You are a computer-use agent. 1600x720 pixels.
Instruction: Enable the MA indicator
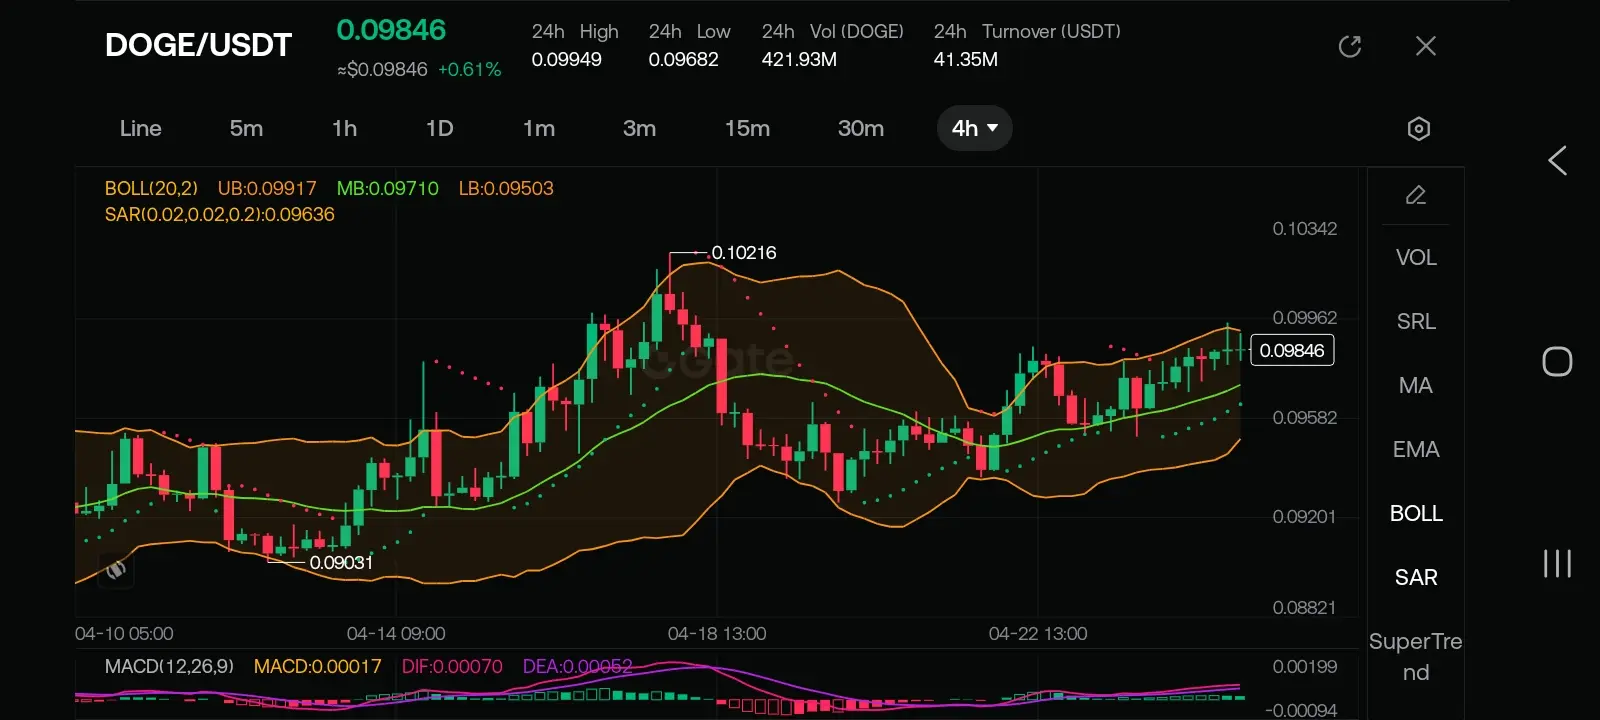[1416, 386]
